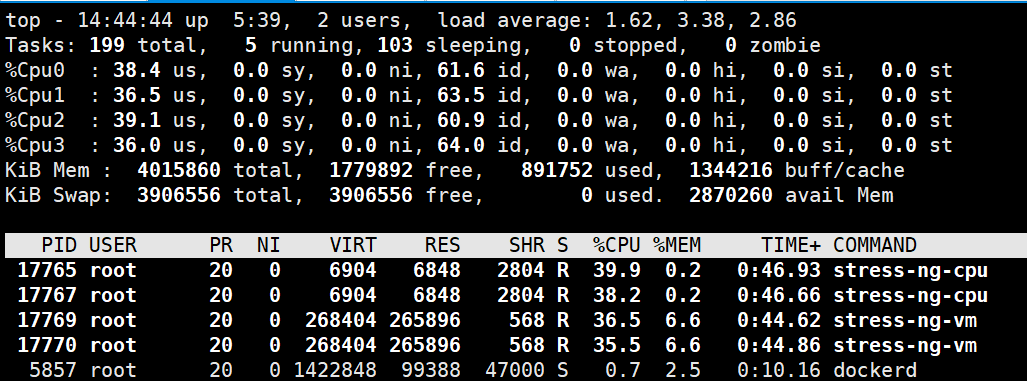1027x381 pixels.
Task: Click the KiB Swap line
Action: tap(449, 196)
